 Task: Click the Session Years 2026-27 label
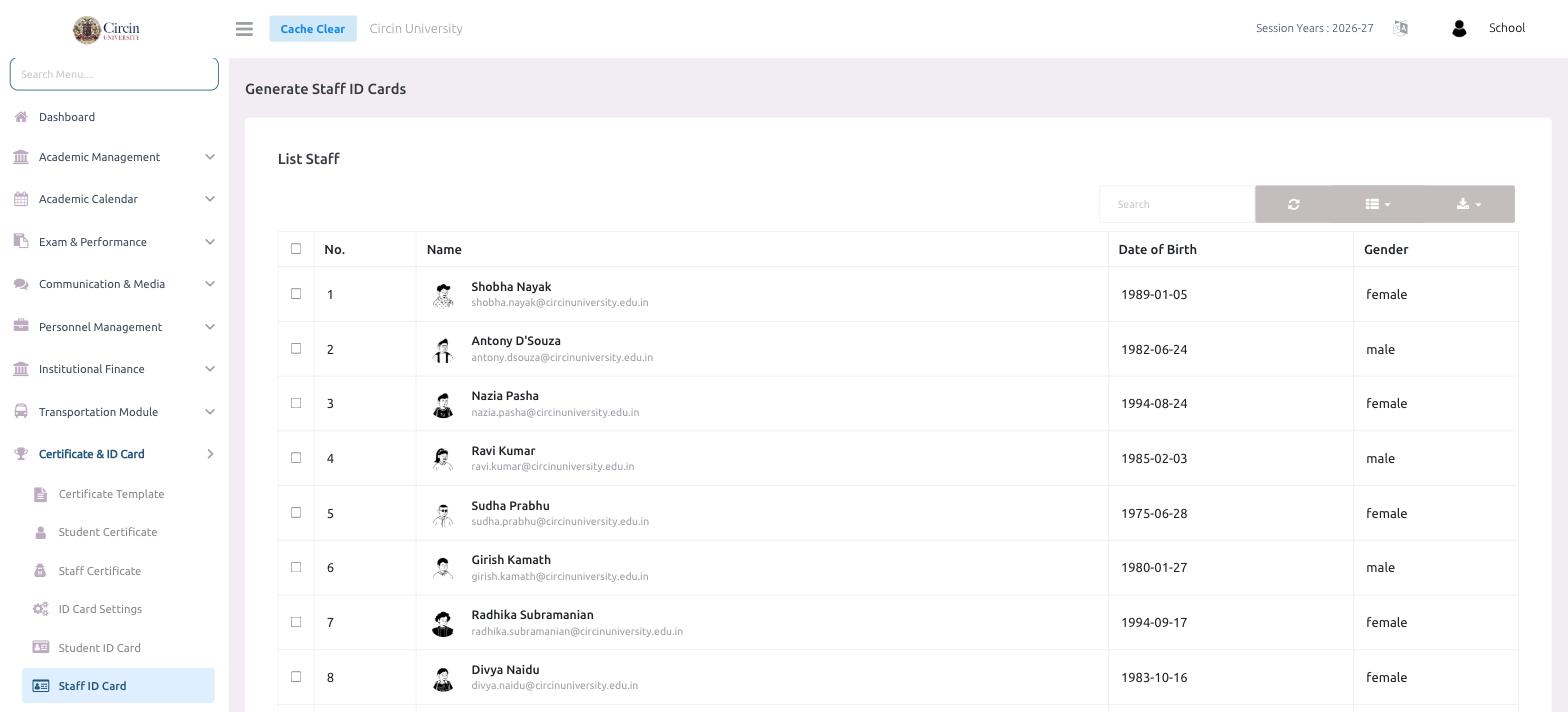click(1314, 28)
